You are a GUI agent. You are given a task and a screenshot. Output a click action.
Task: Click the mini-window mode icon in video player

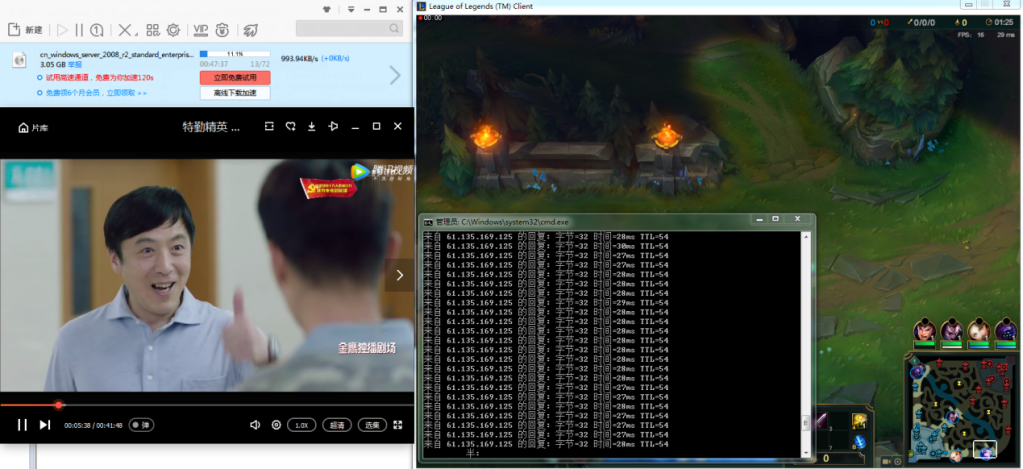tap(269, 127)
